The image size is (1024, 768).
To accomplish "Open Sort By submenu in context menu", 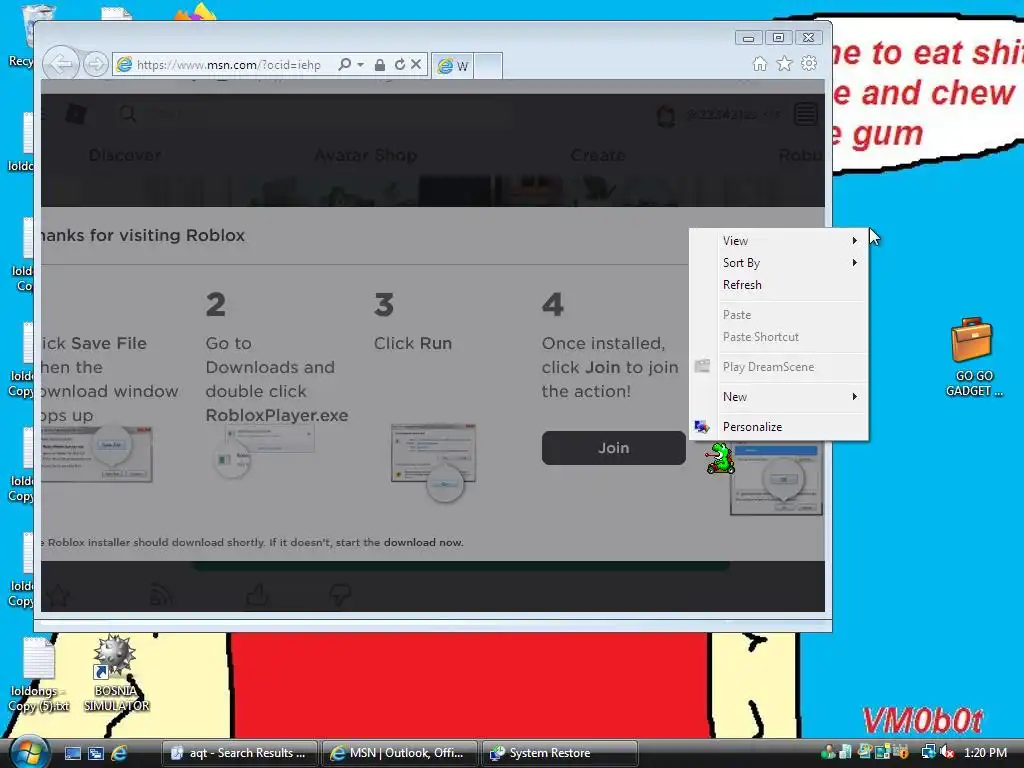I will 779,263.
